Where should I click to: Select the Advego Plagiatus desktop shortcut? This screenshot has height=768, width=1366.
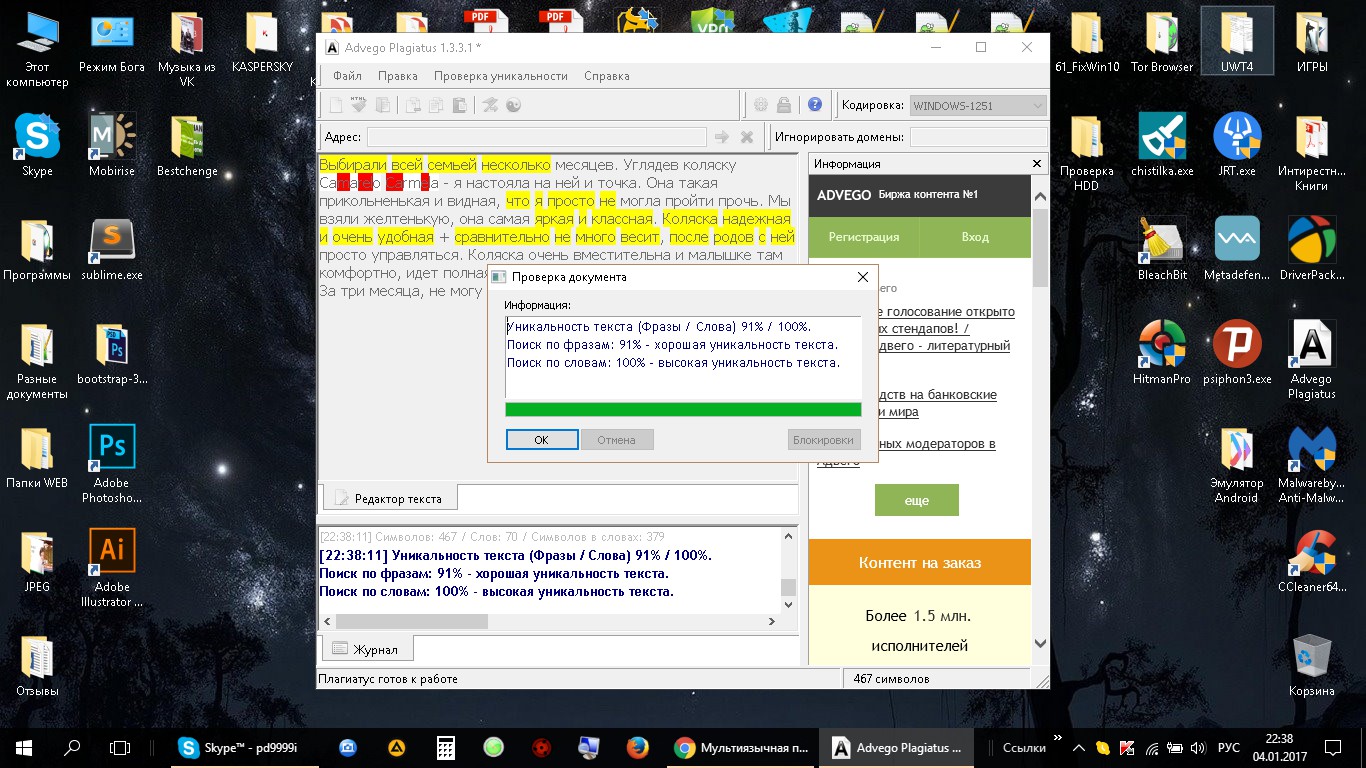tap(1311, 359)
